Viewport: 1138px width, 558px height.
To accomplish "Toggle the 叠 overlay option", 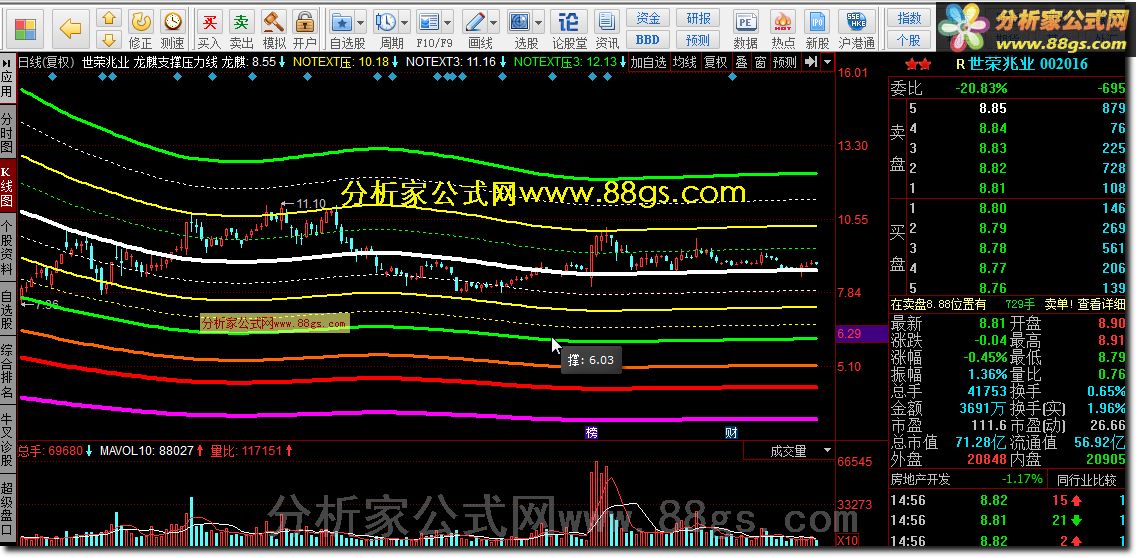I will pos(741,62).
